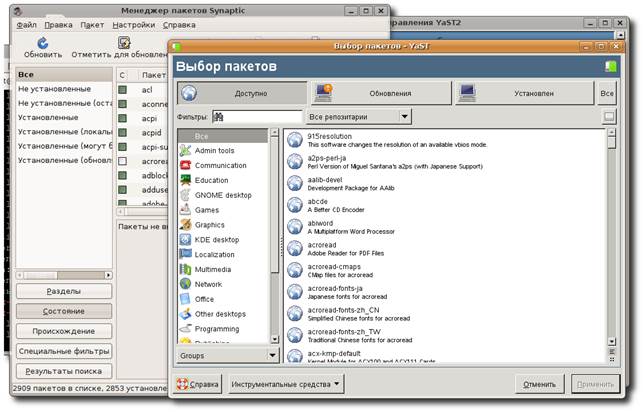Select the Communication group icon
Image resolution: width=643 pixels, height=412 pixels.
point(185,165)
